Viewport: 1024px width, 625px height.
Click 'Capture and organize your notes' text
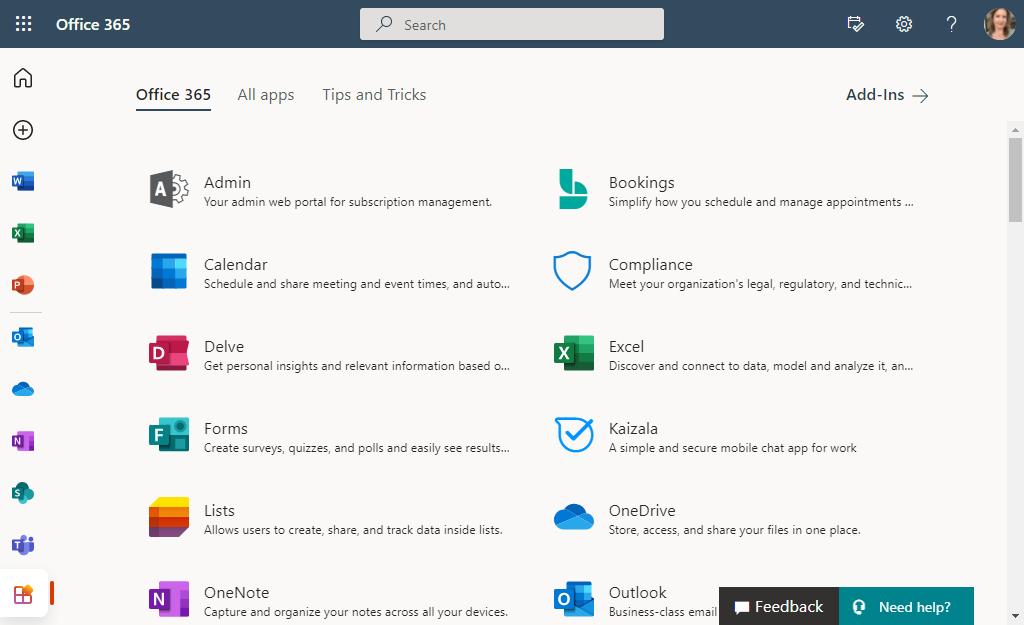pos(355,612)
